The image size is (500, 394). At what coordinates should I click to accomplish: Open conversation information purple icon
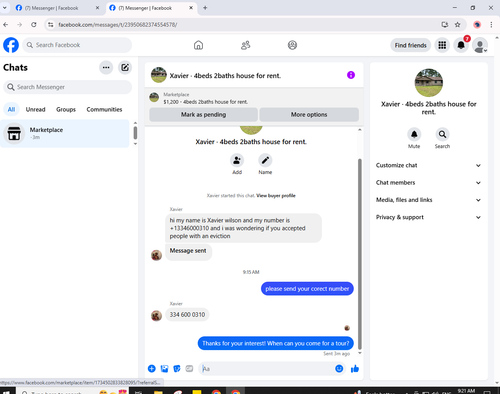coord(351,75)
